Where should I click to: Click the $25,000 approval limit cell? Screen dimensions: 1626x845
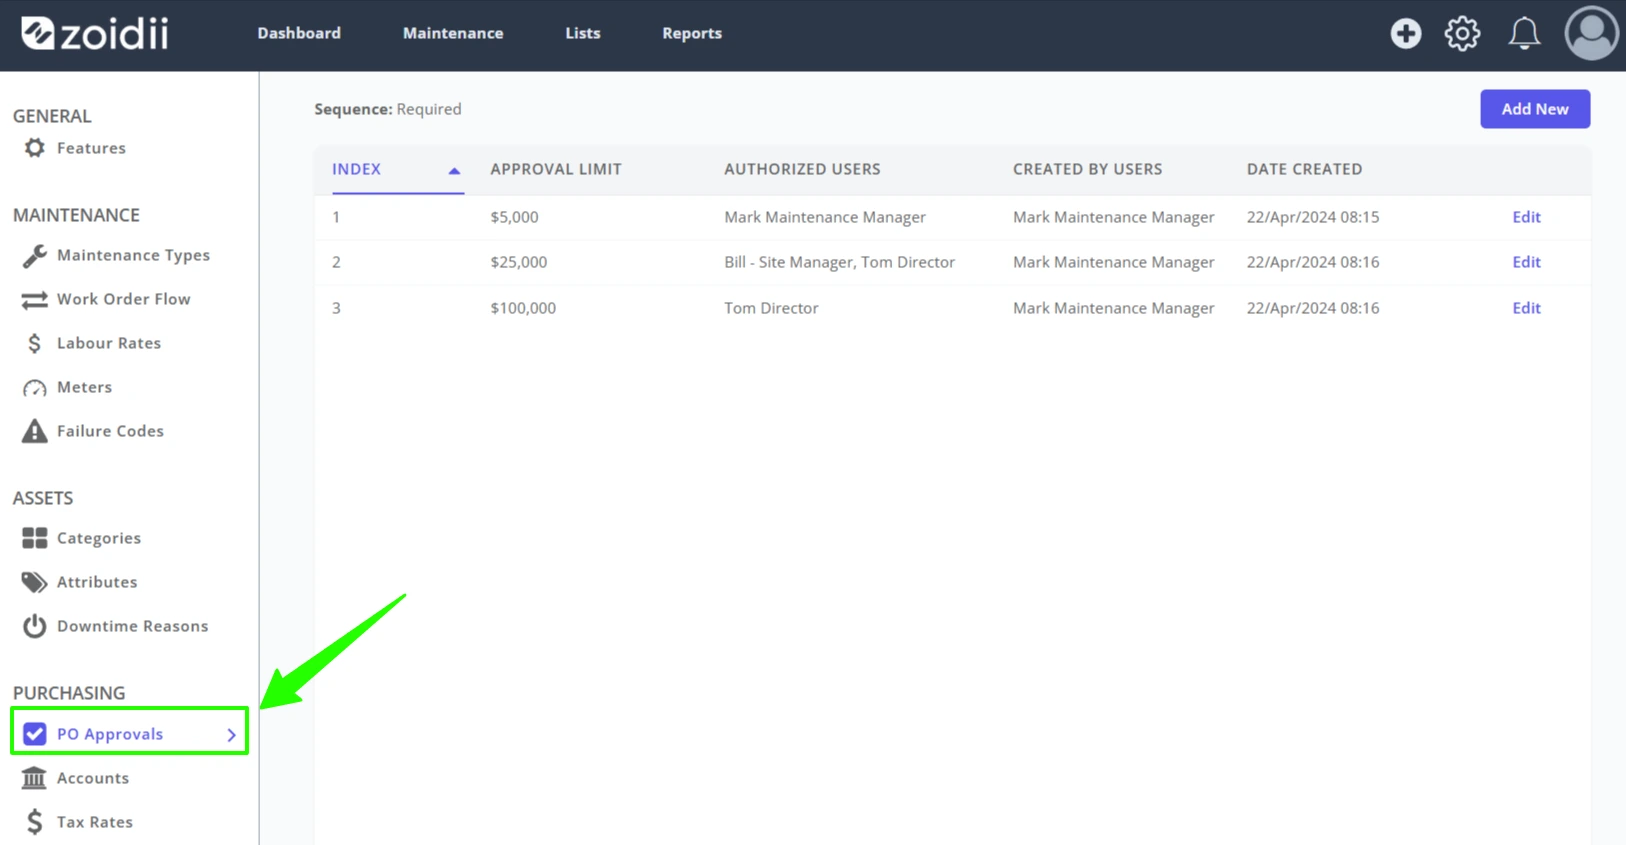click(x=518, y=262)
